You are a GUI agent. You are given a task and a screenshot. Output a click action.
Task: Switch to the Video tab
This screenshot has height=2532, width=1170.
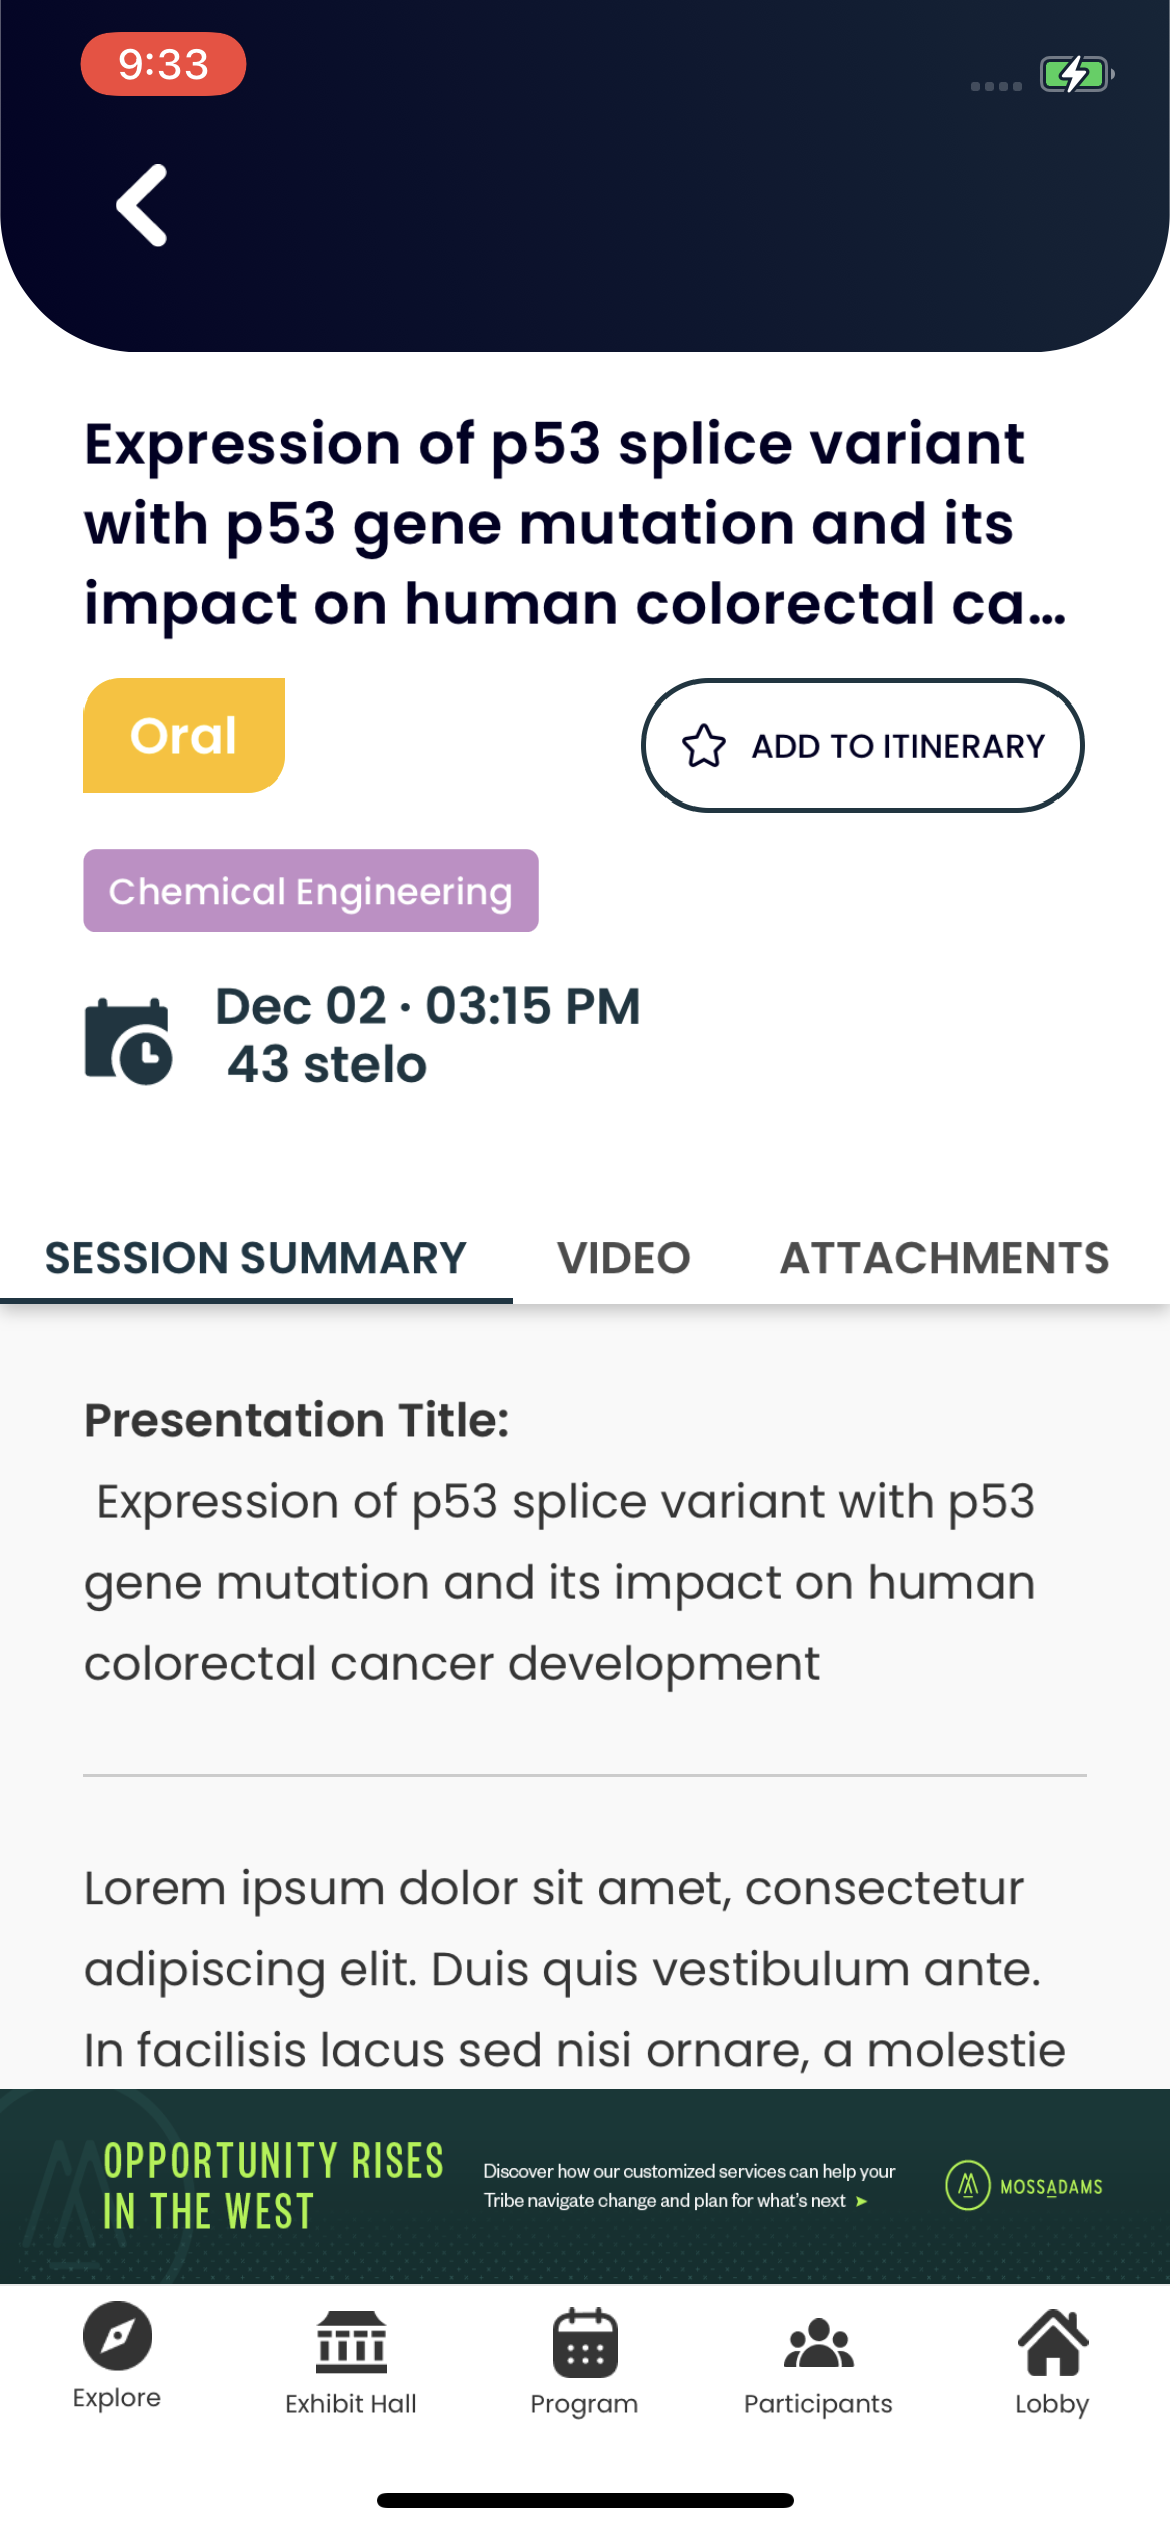[624, 1258]
